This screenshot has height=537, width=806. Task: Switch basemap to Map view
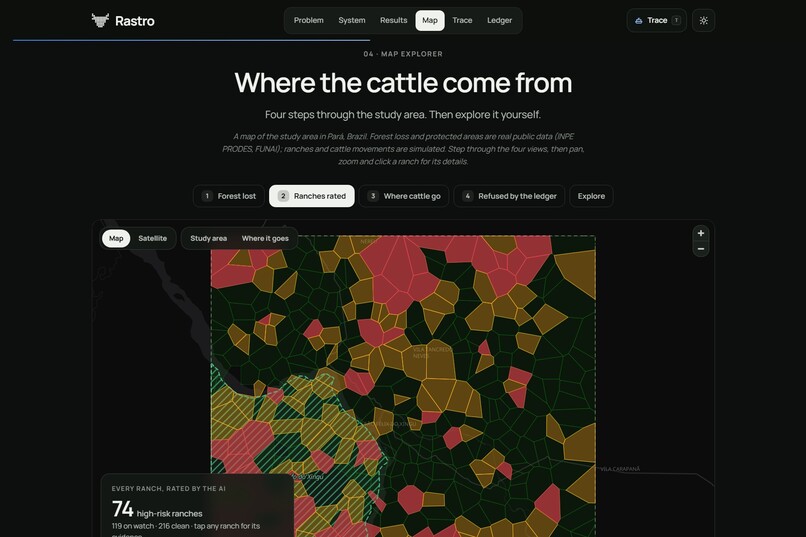[116, 238]
